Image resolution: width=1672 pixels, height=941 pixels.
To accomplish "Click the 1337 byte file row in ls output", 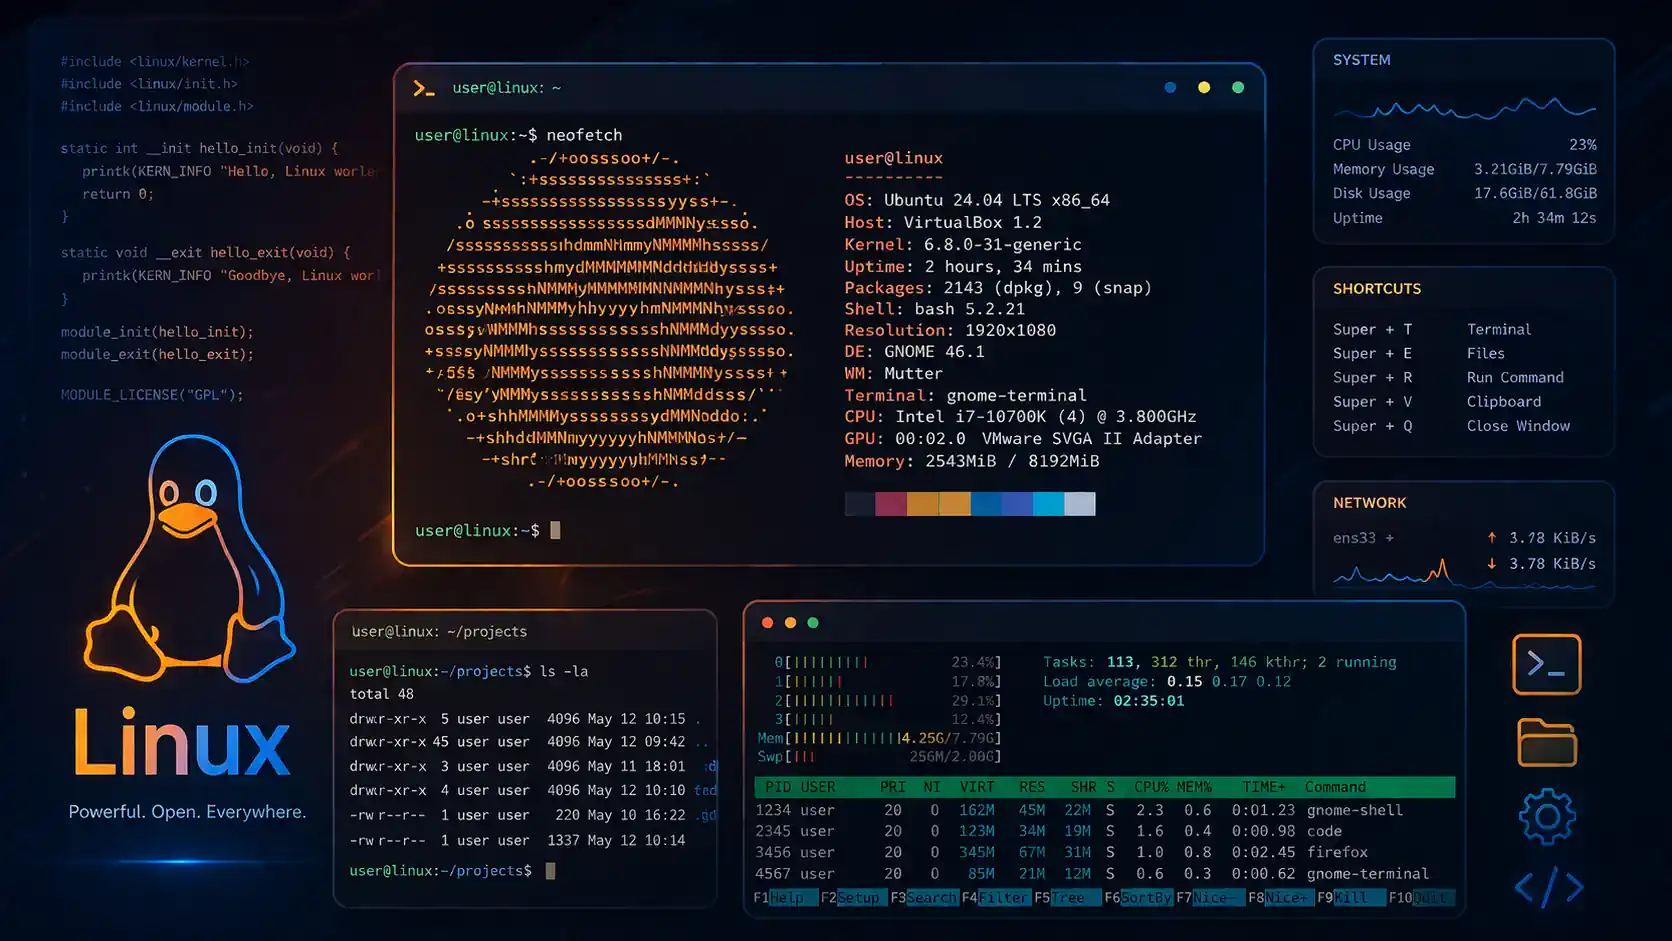I will 517,840.
